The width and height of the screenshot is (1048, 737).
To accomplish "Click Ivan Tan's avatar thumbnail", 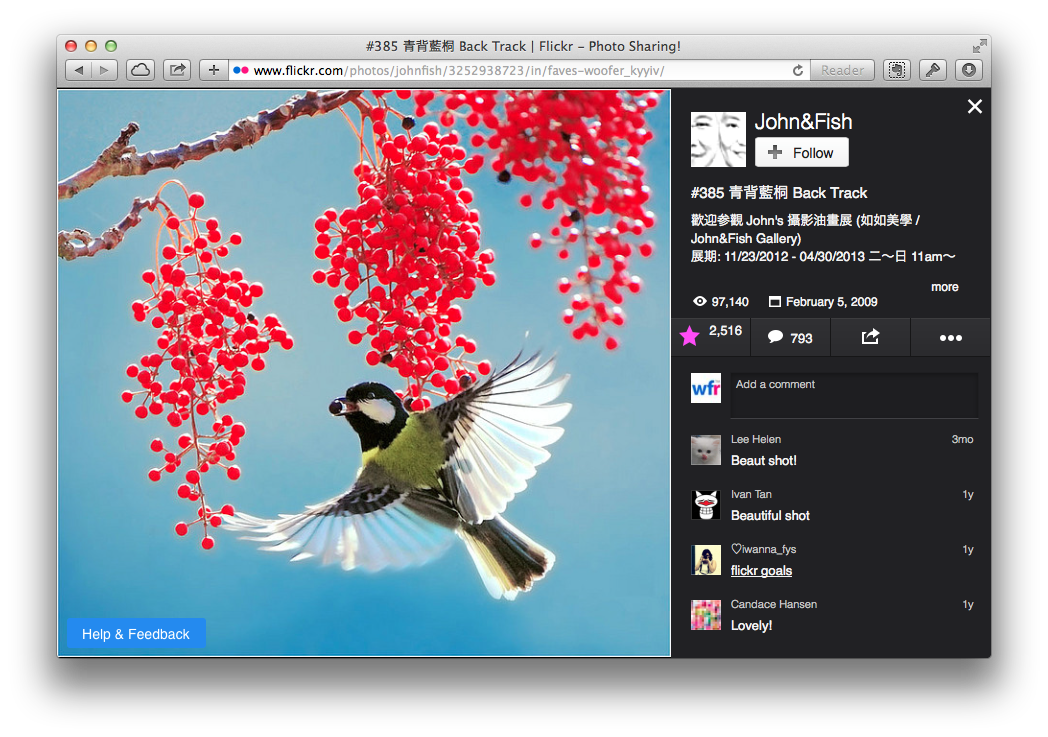I will pos(705,505).
